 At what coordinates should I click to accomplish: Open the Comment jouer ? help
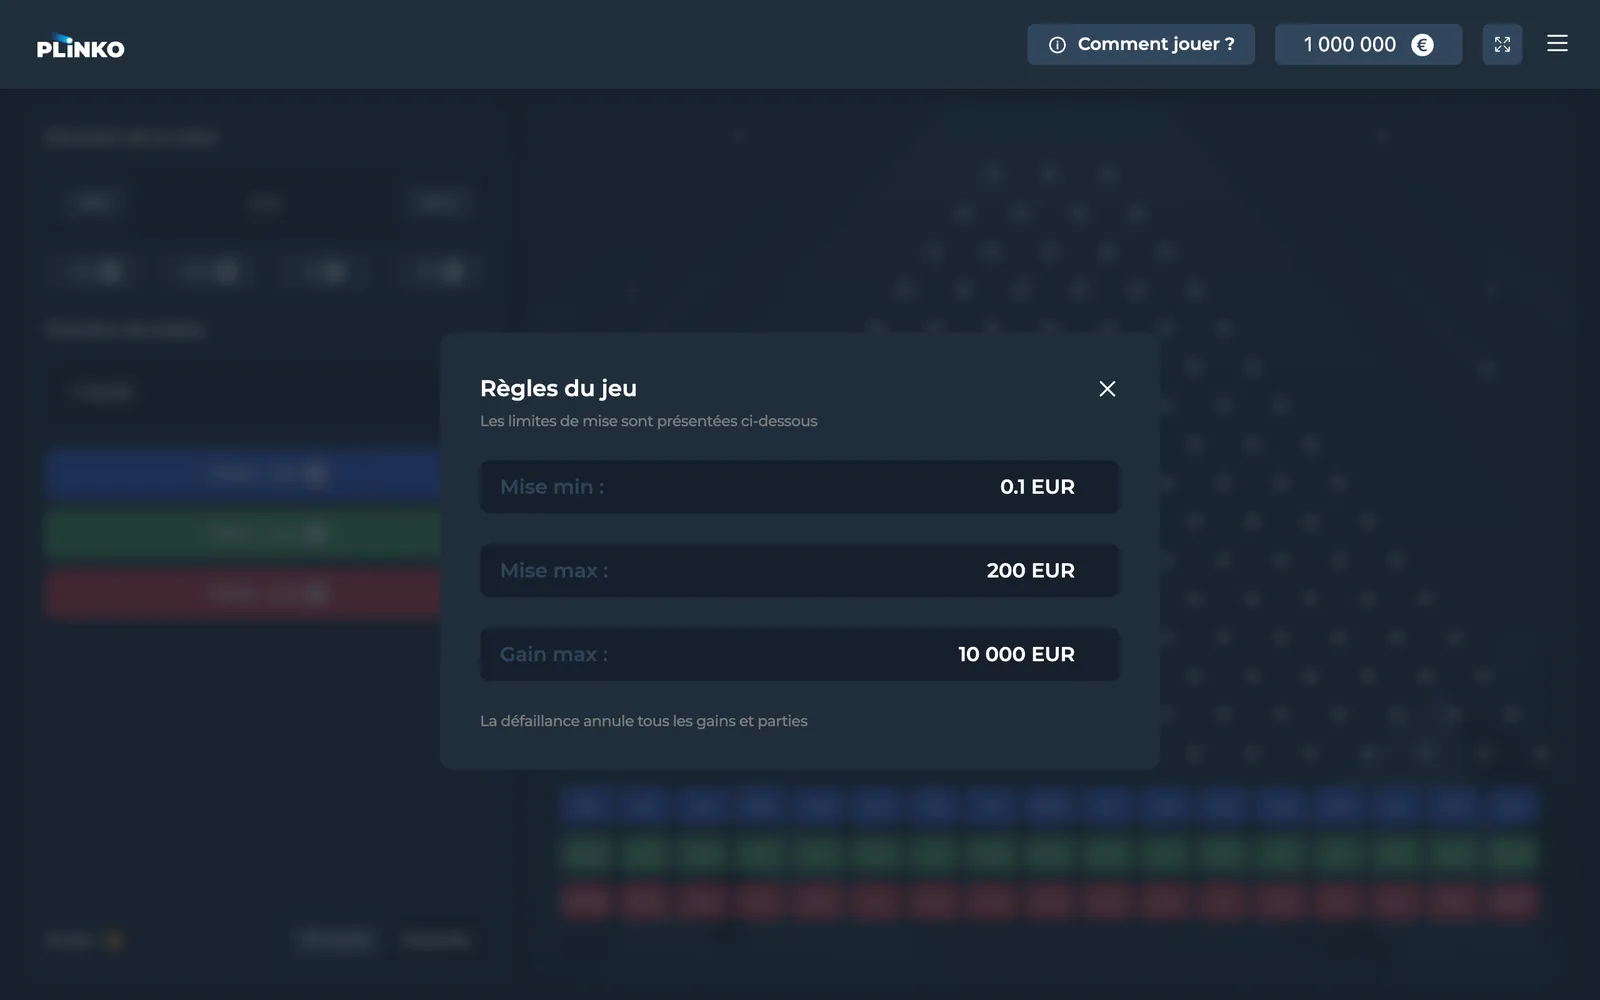[1141, 44]
